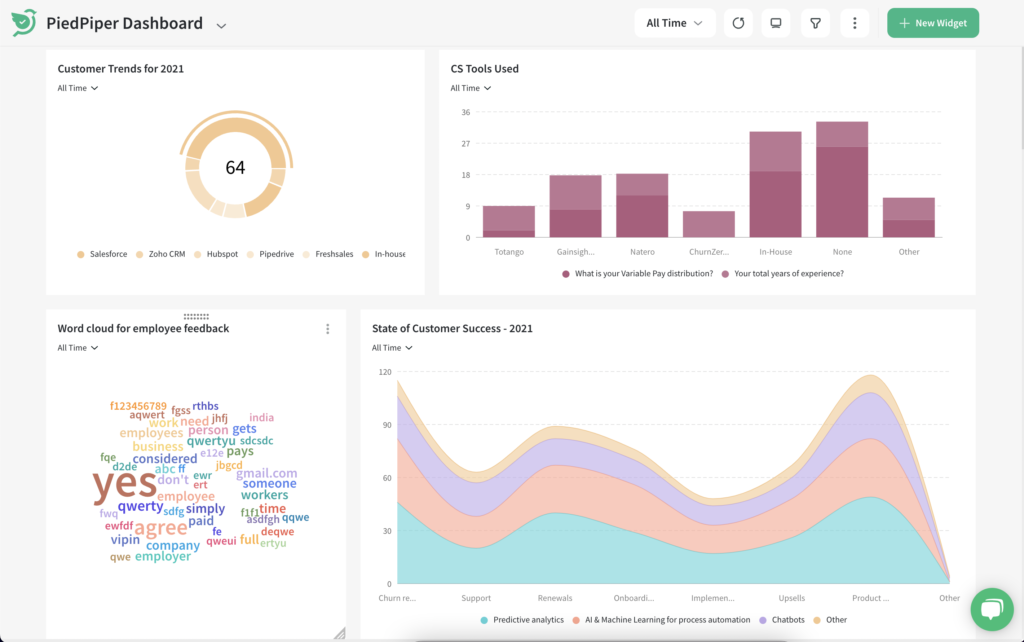The height and width of the screenshot is (642, 1024).
Task: Toggle the Salesforce legend item
Action: tap(102, 254)
